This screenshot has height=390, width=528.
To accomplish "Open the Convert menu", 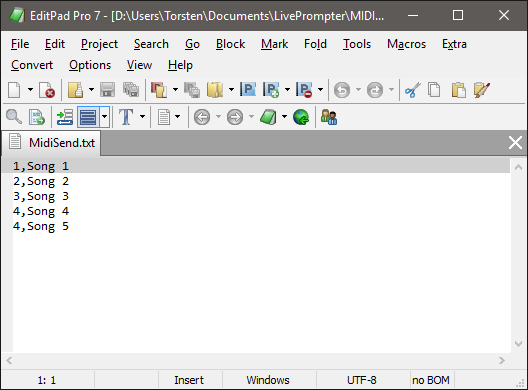I will point(32,65).
